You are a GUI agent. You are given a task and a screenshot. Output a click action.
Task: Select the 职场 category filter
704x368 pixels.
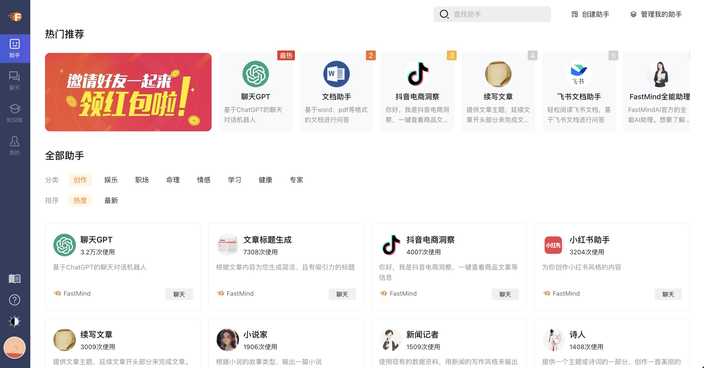(x=142, y=180)
